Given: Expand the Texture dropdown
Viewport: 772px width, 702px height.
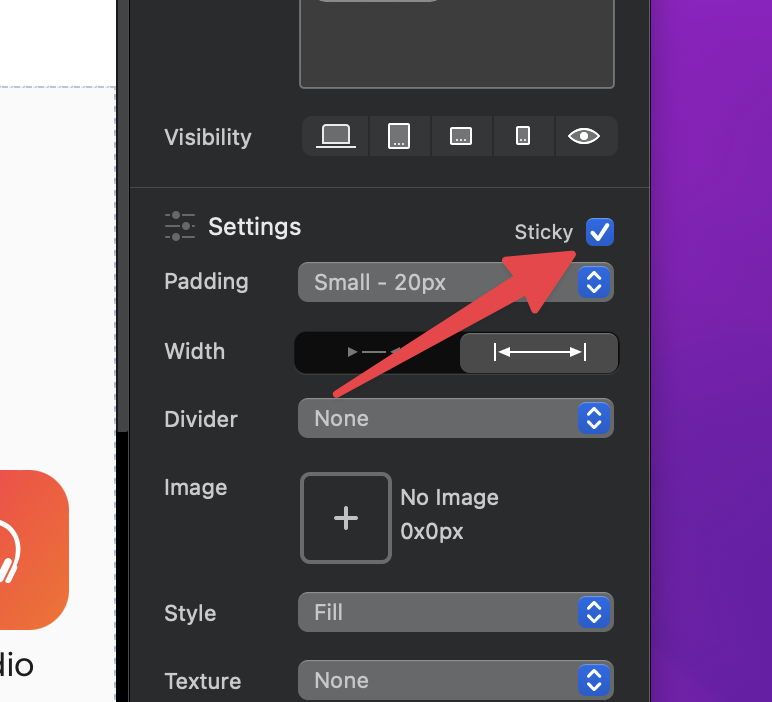Looking at the screenshot, I should 456,680.
